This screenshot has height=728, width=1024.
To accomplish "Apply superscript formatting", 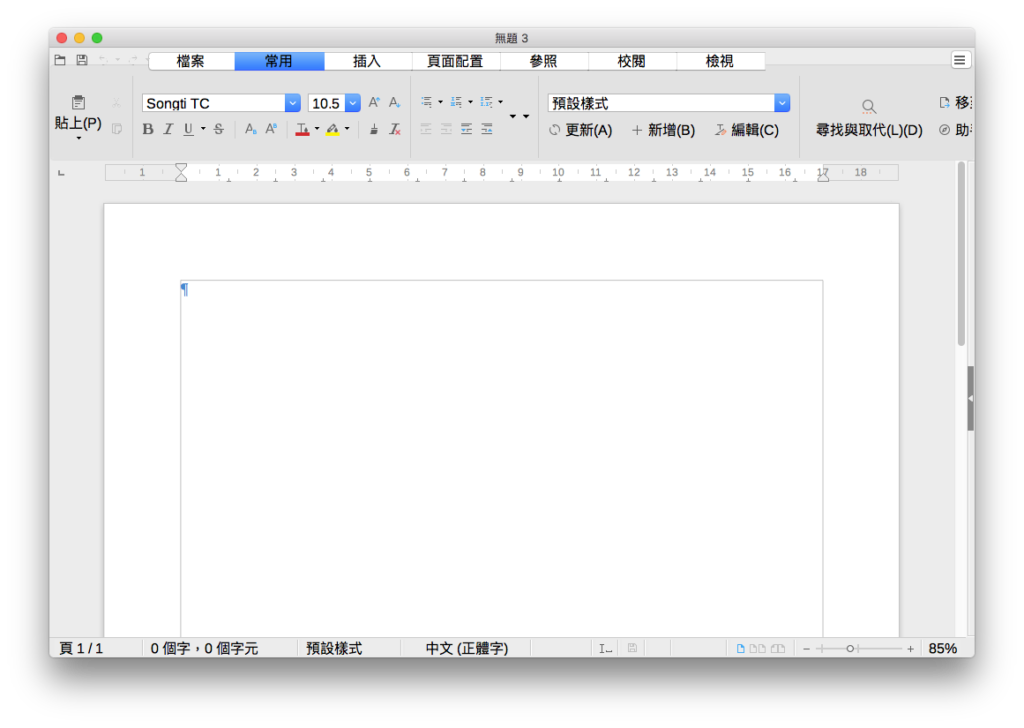I will (x=271, y=129).
